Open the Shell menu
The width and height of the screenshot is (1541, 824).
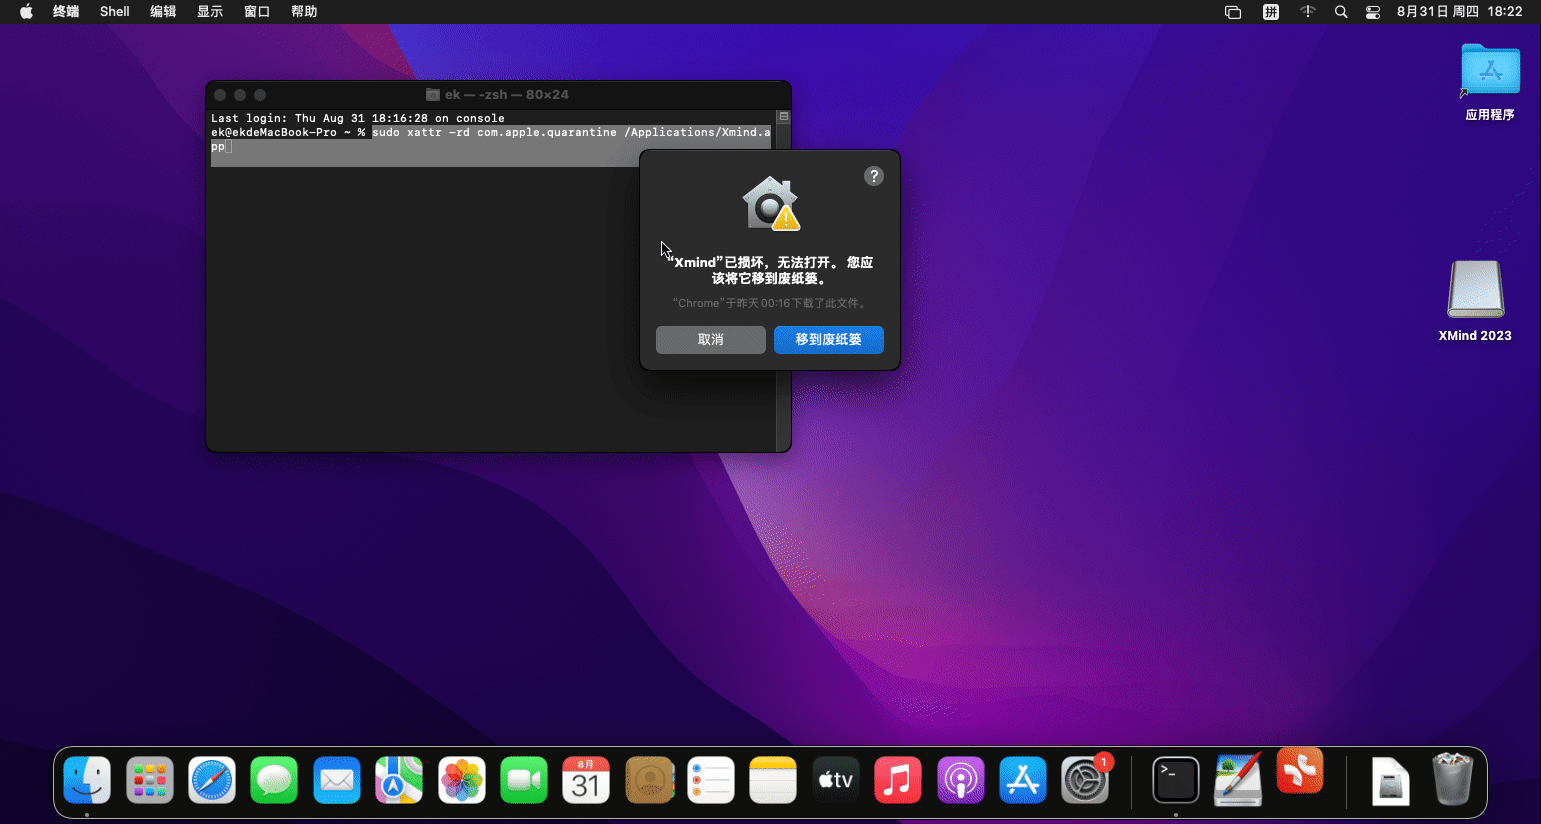[x=115, y=12]
